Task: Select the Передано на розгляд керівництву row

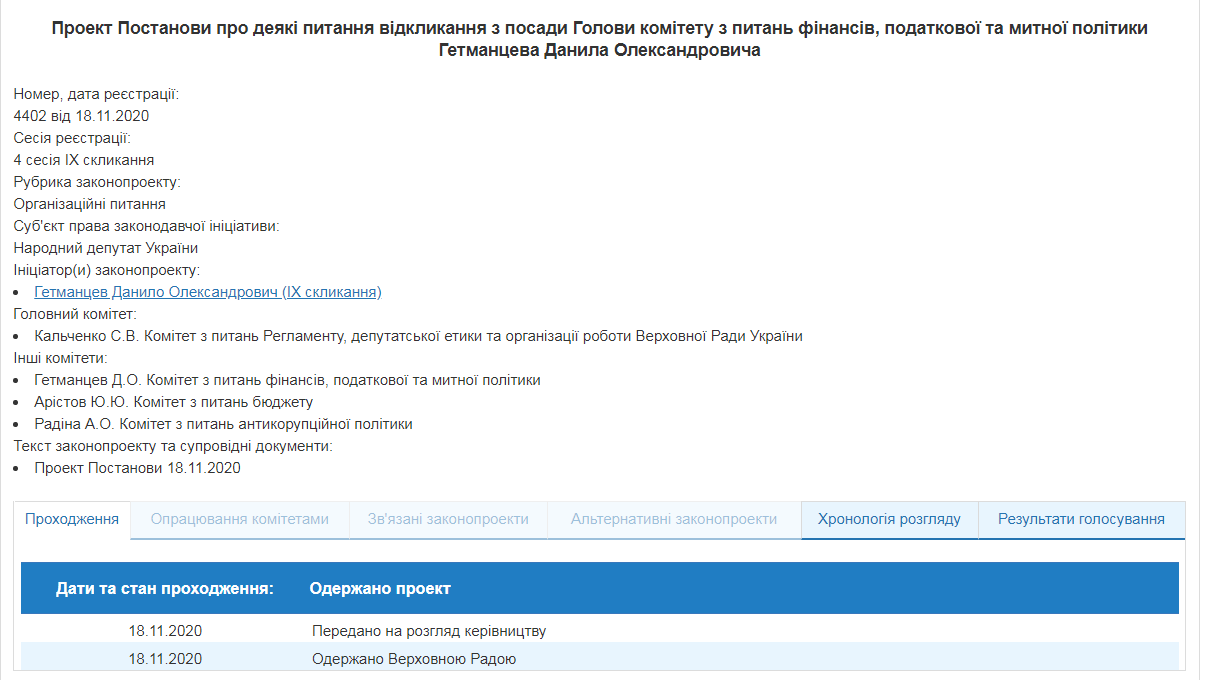Action: click(427, 631)
